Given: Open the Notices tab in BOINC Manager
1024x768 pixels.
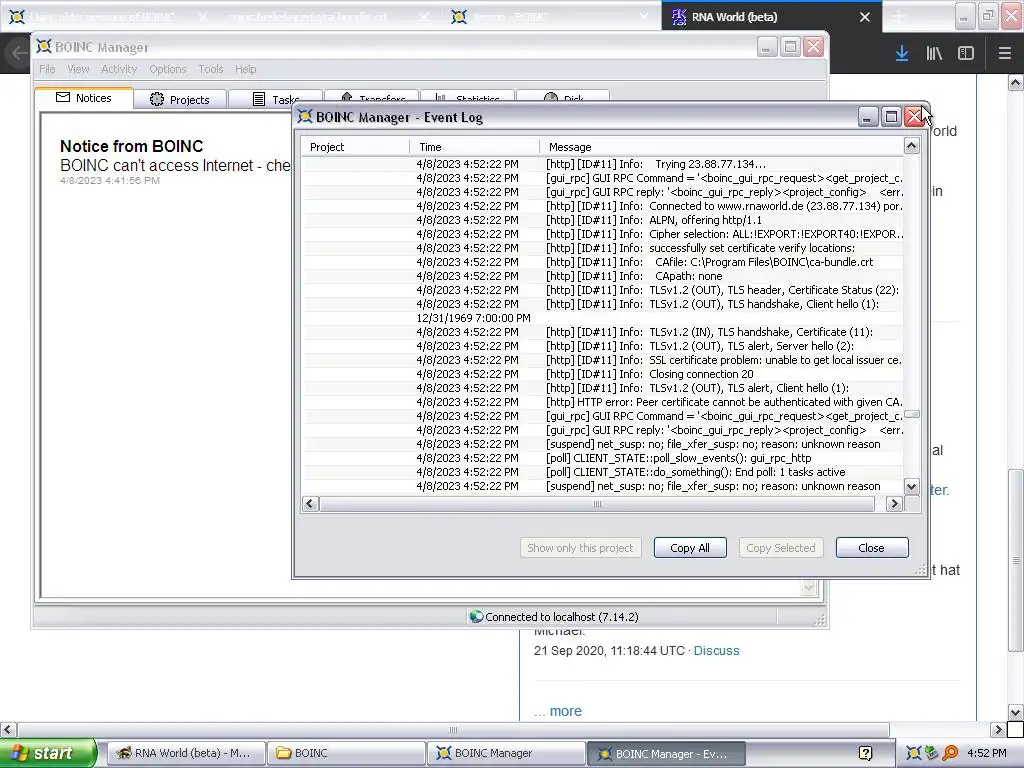Looking at the screenshot, I should [84, 98].
